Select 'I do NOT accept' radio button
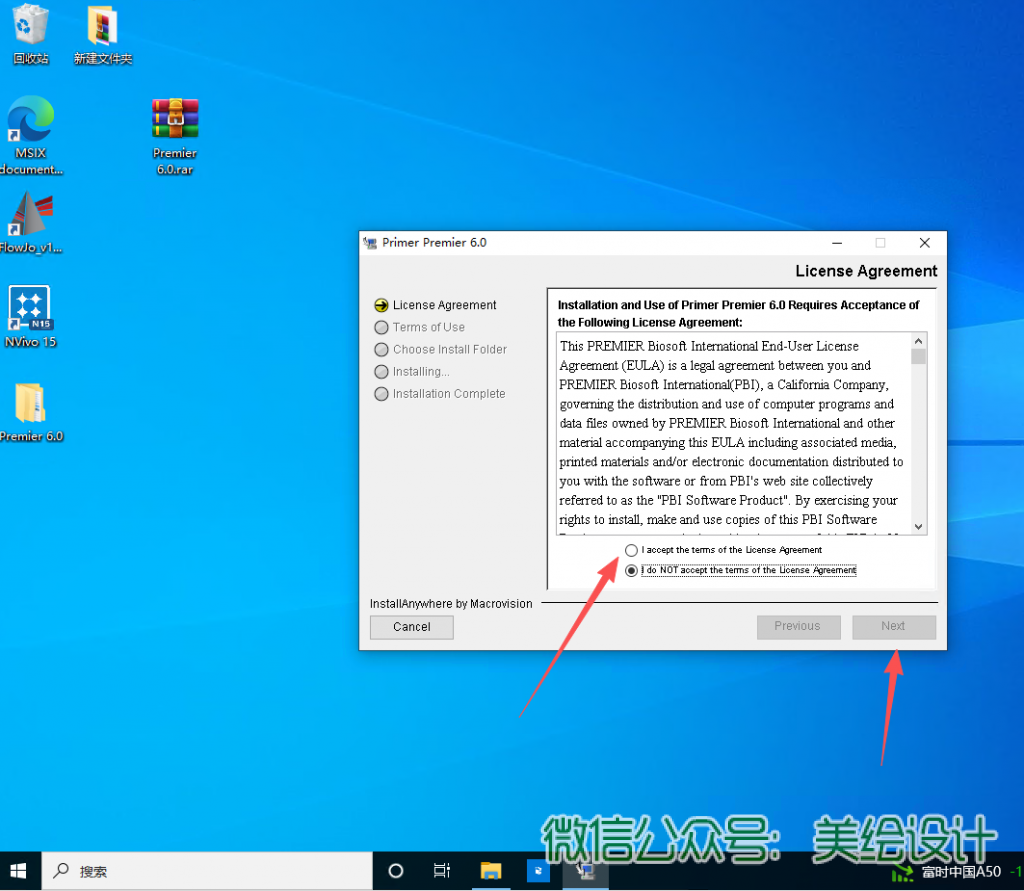Viewport: 1024px width, 891px height. [x=630, y=571]
